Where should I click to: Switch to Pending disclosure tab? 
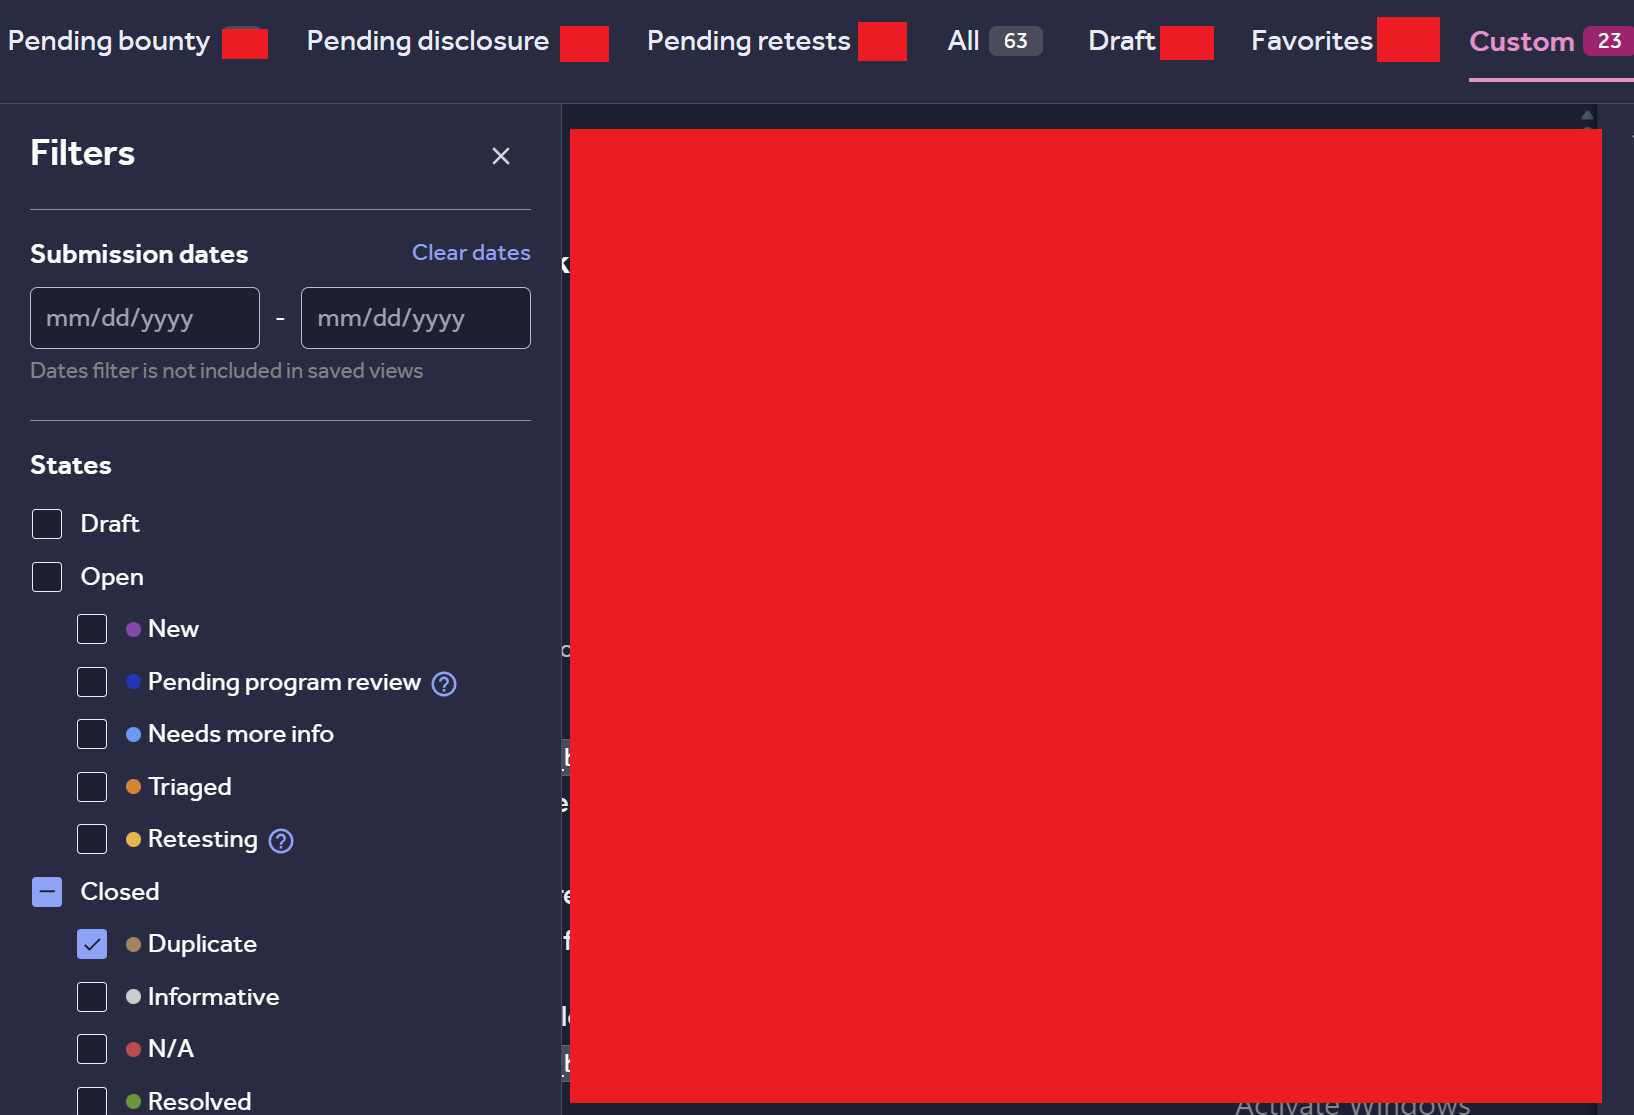click(457, 41)
